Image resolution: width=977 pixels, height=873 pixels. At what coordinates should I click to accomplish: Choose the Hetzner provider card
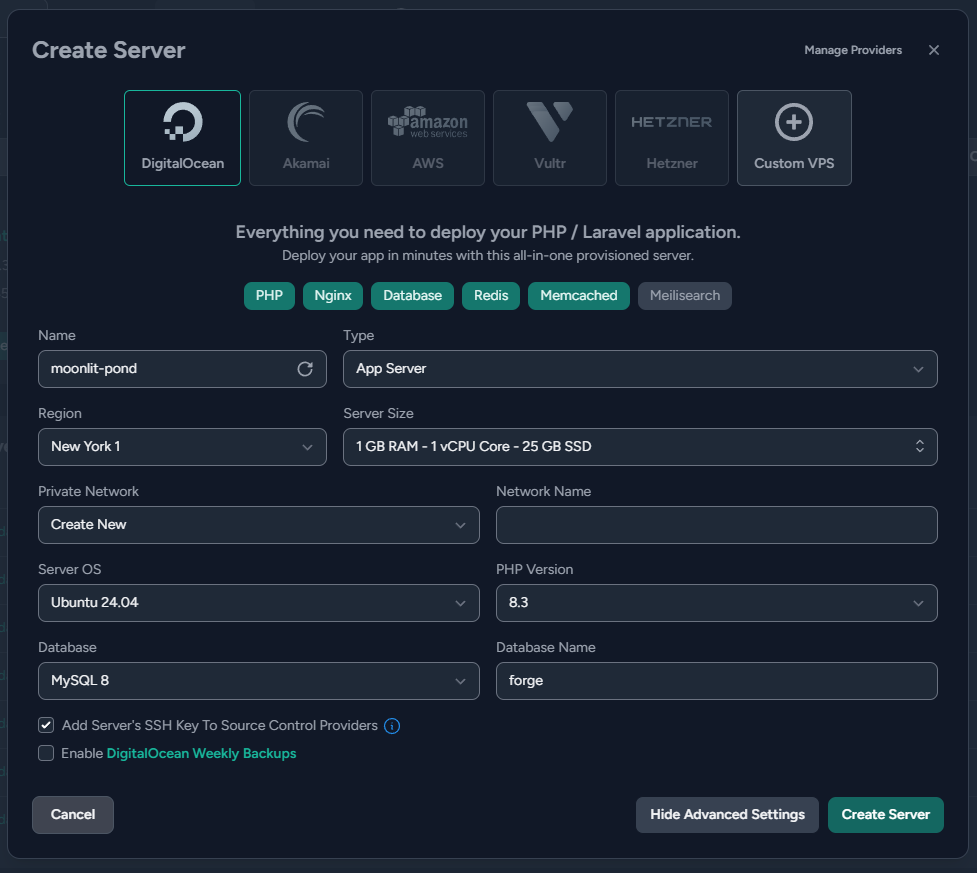click(672, 138)
